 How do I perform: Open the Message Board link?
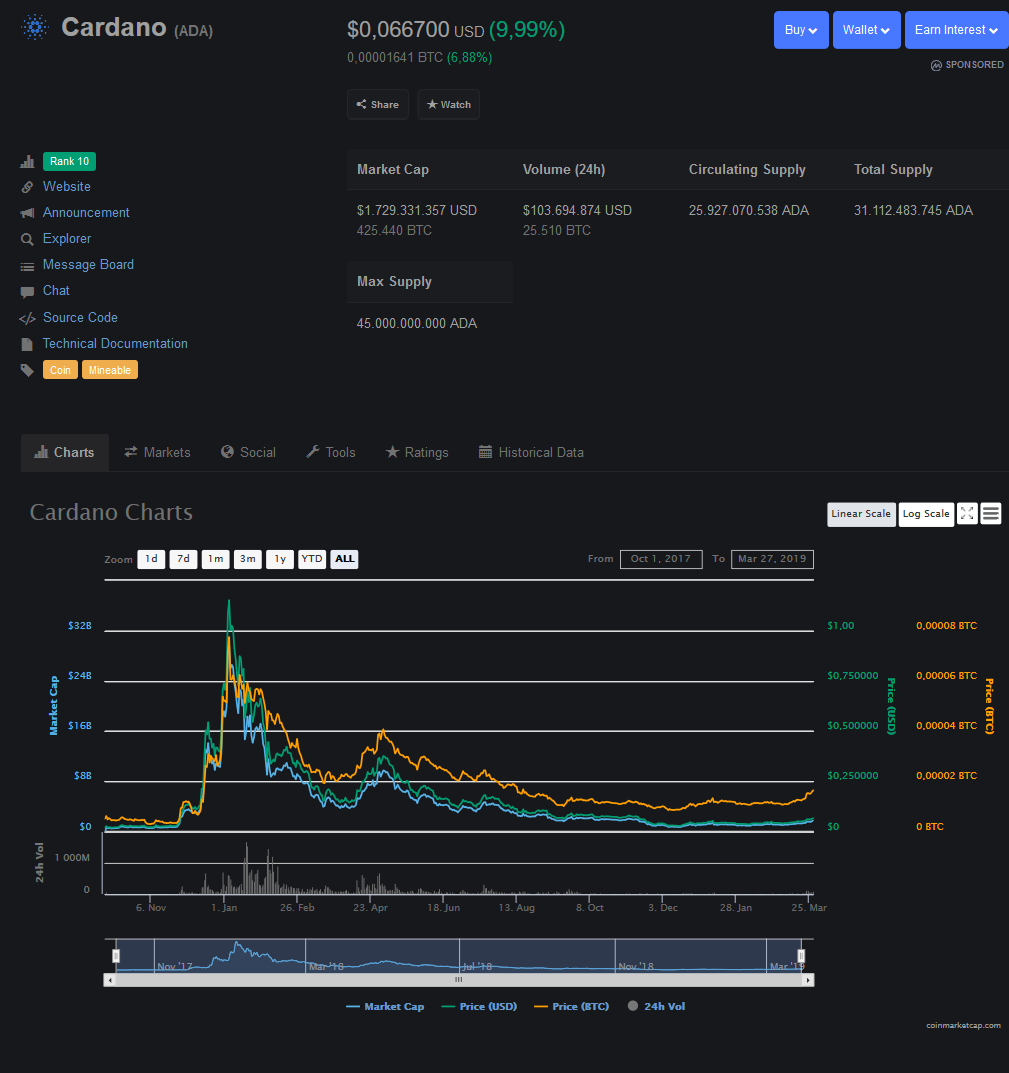(88, 265)
